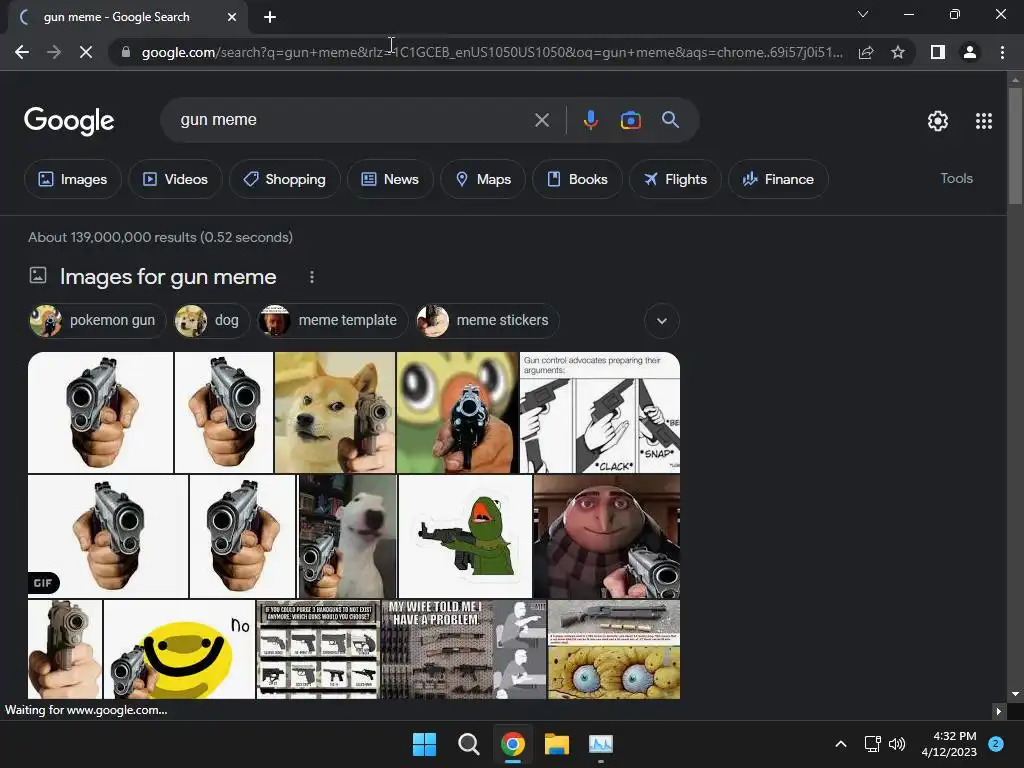Switch to Flights results

pos(675,179)
